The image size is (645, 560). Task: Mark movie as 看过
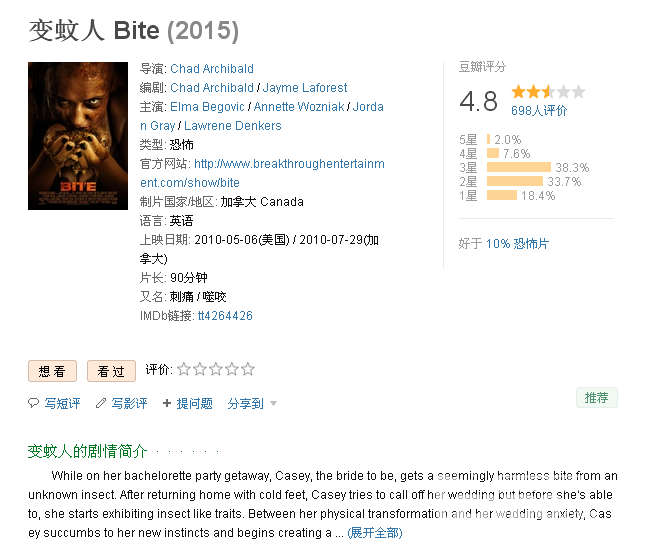(111, 371)
